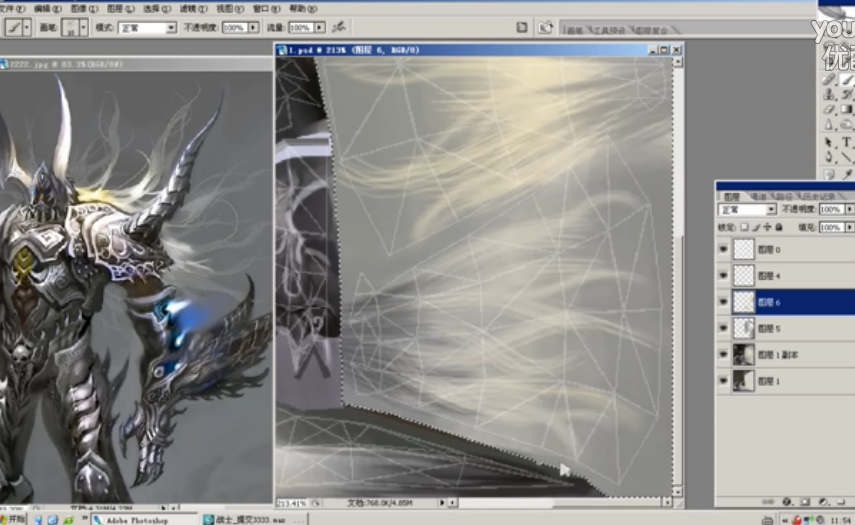Open the brush opacity slider arrow
Image resolution: width=855 pixels, height=525 pixels.
tap(254, 27)
